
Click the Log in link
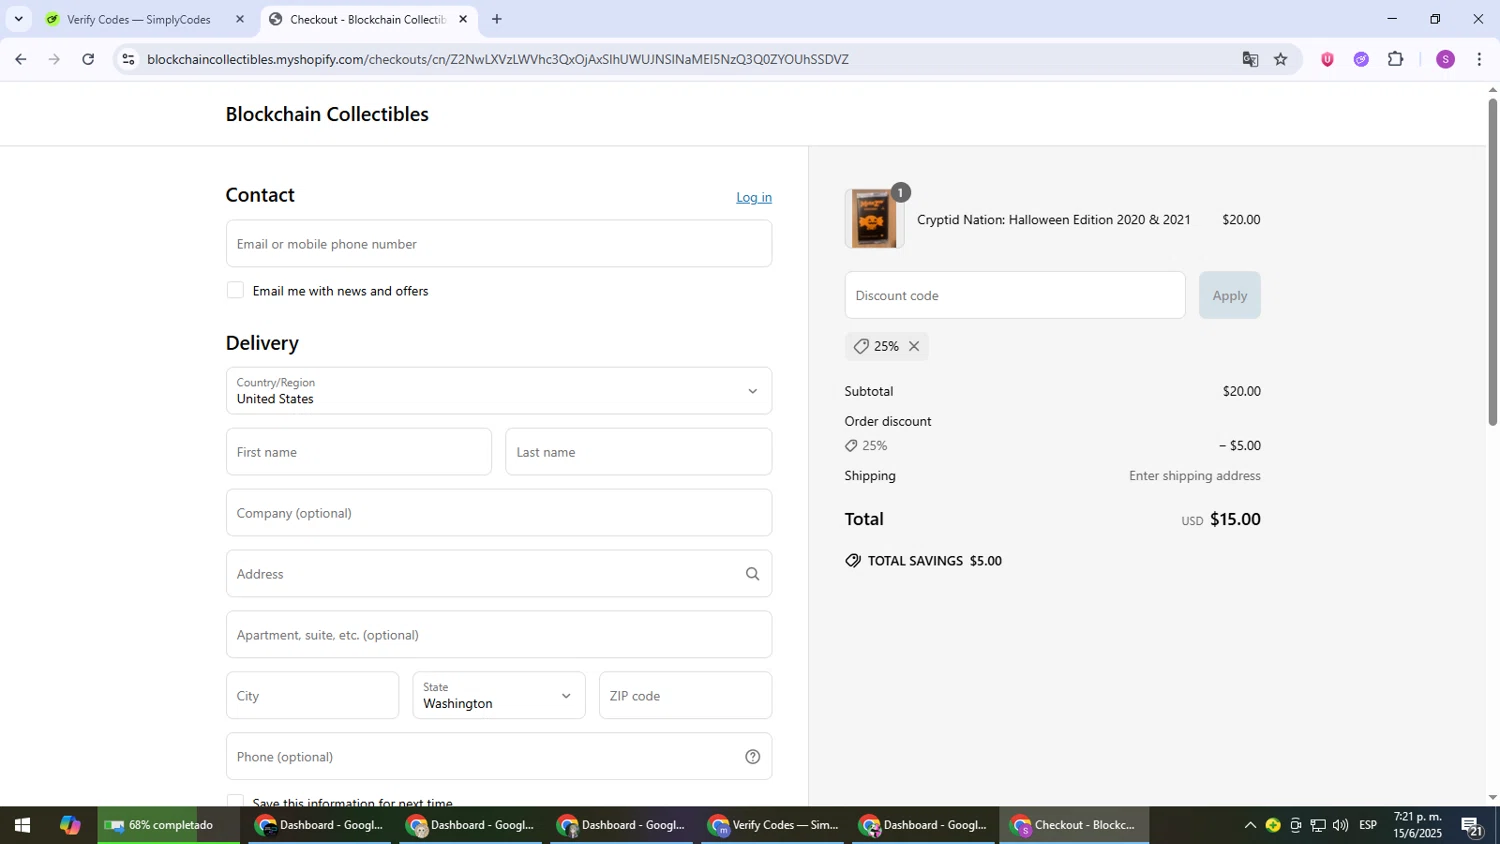(754, 197)
